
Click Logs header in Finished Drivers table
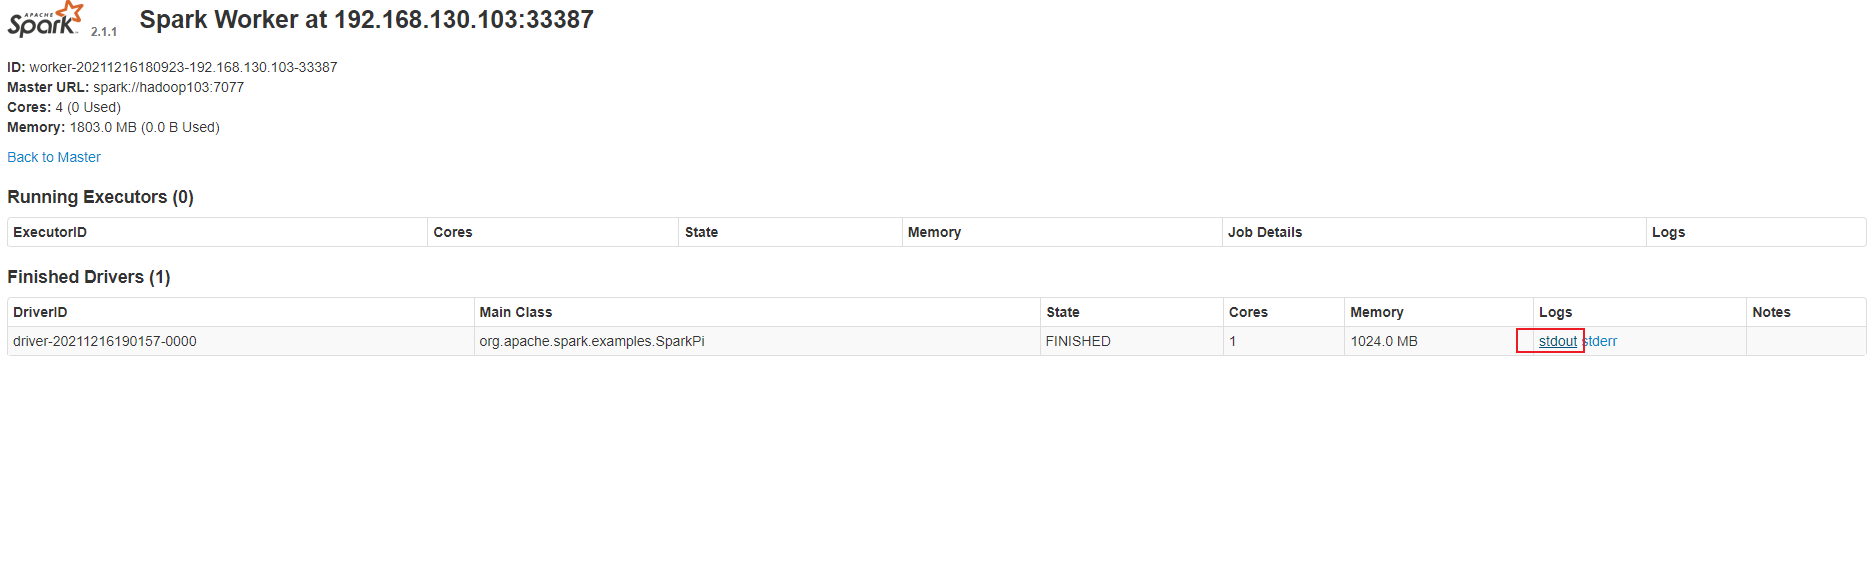pos(1555,312)
